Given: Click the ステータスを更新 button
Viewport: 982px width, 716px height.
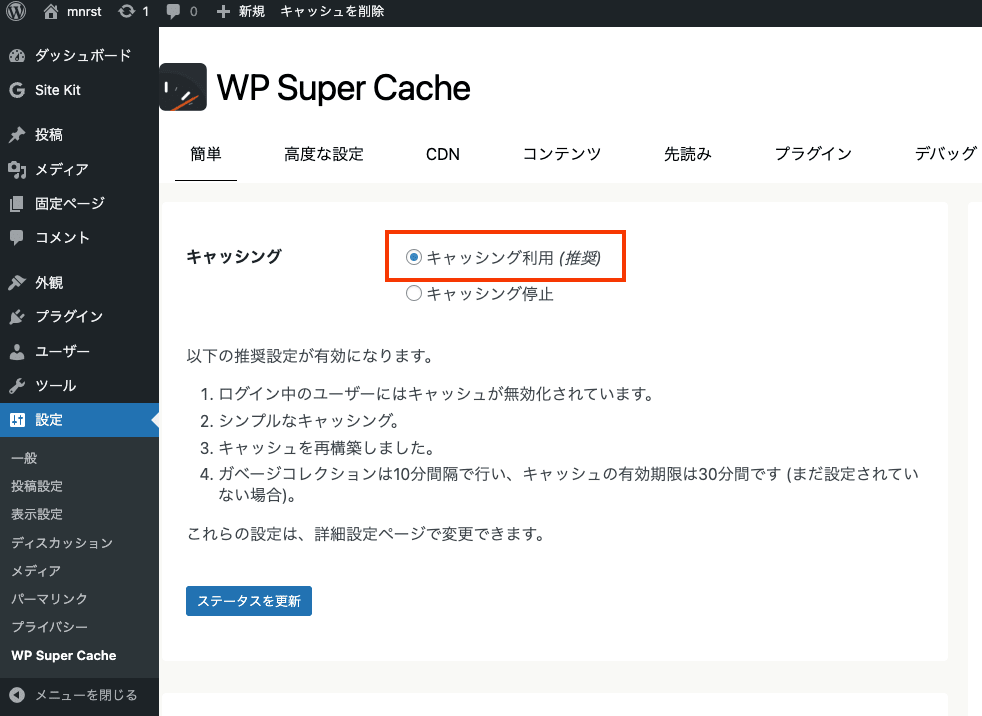Looking at the screenshot, I should tap(249, 601).
